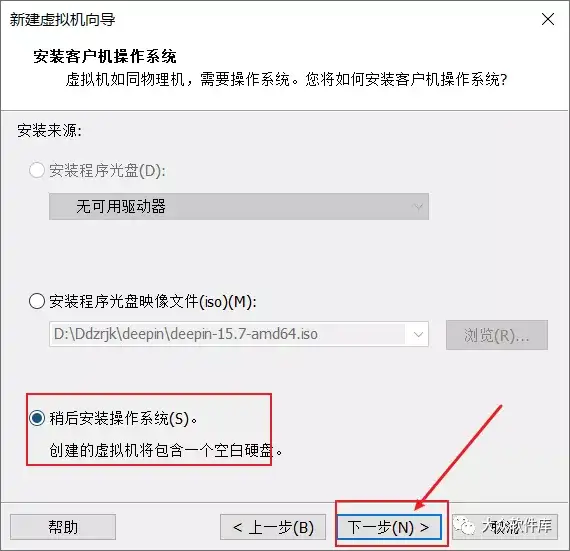The width and height of the screenshot is (570, 551).
Task: Click the 安装程序光盘映像文件(iso)(M) label text
Action: (x=153, y=301)
